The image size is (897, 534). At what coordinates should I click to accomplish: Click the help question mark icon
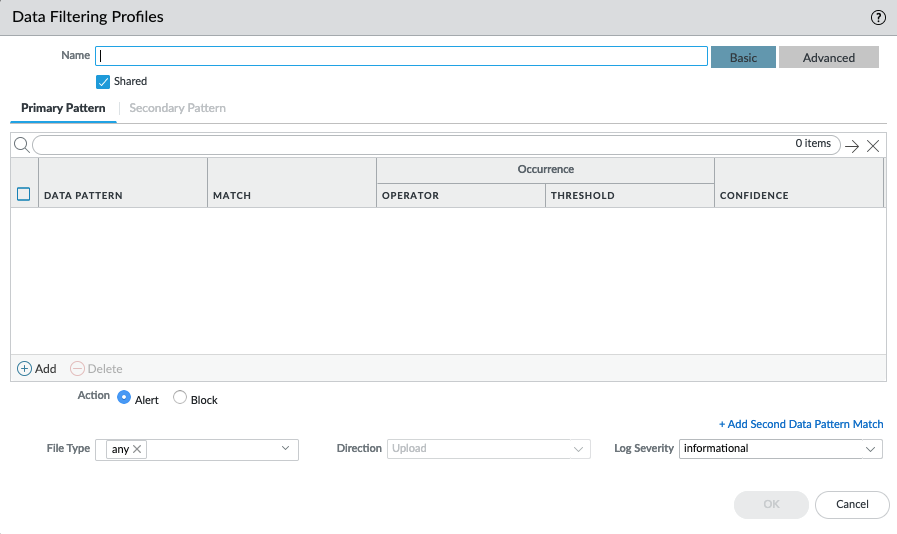point(878,17)
